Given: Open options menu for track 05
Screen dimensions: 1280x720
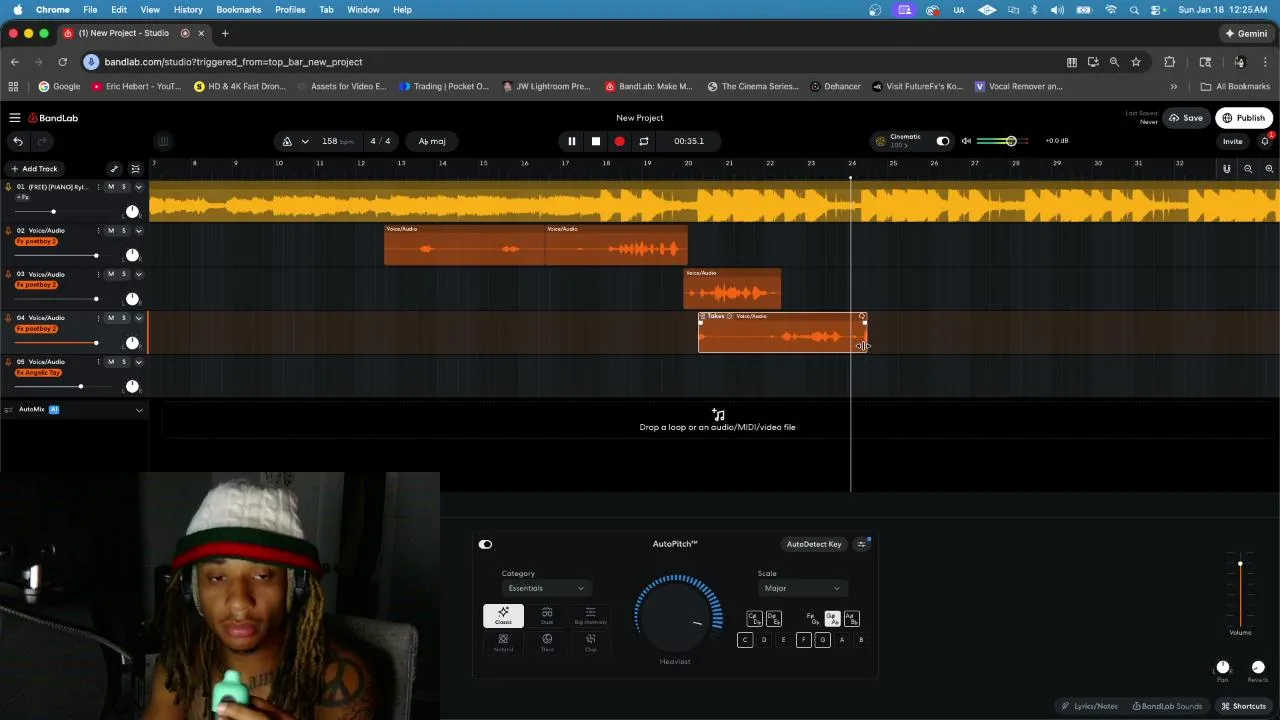Looking at the screenshot, I should (x=98, y=362).
